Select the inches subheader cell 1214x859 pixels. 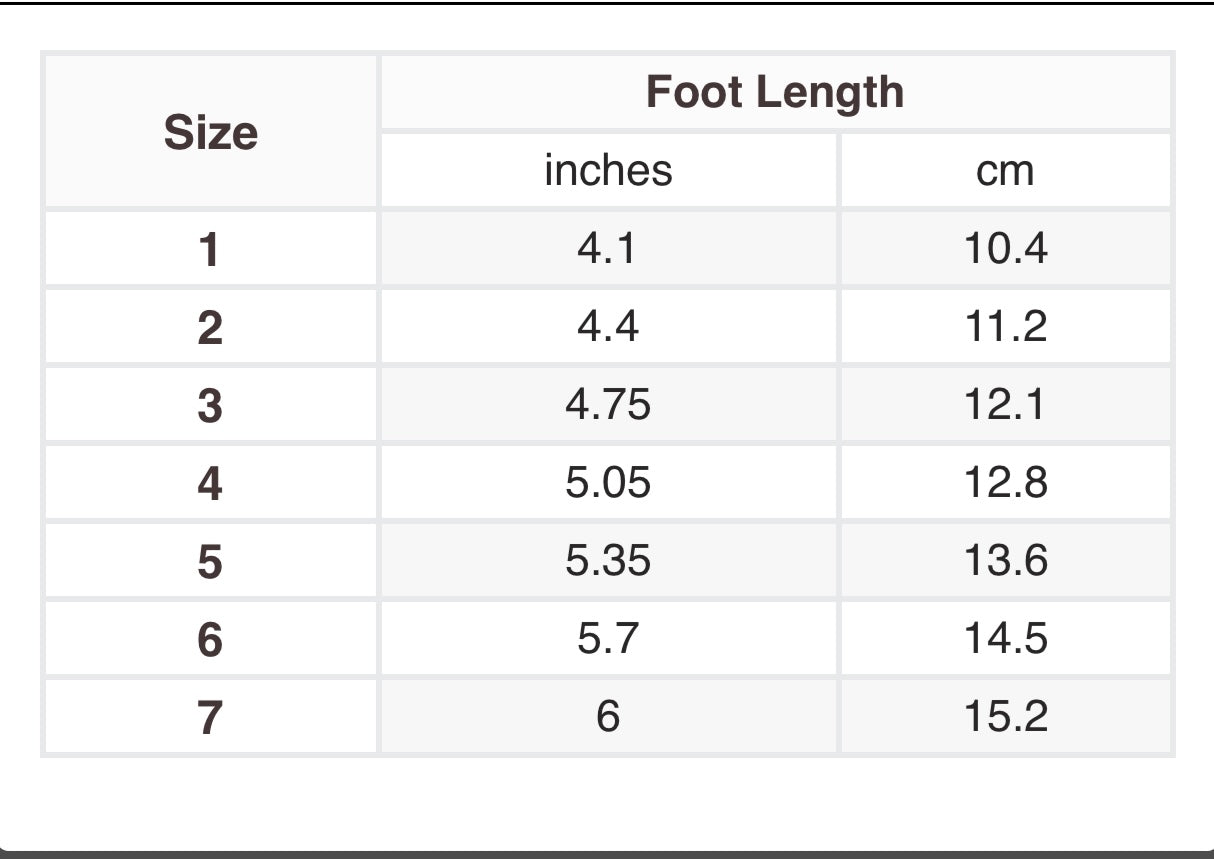point(608,170)
